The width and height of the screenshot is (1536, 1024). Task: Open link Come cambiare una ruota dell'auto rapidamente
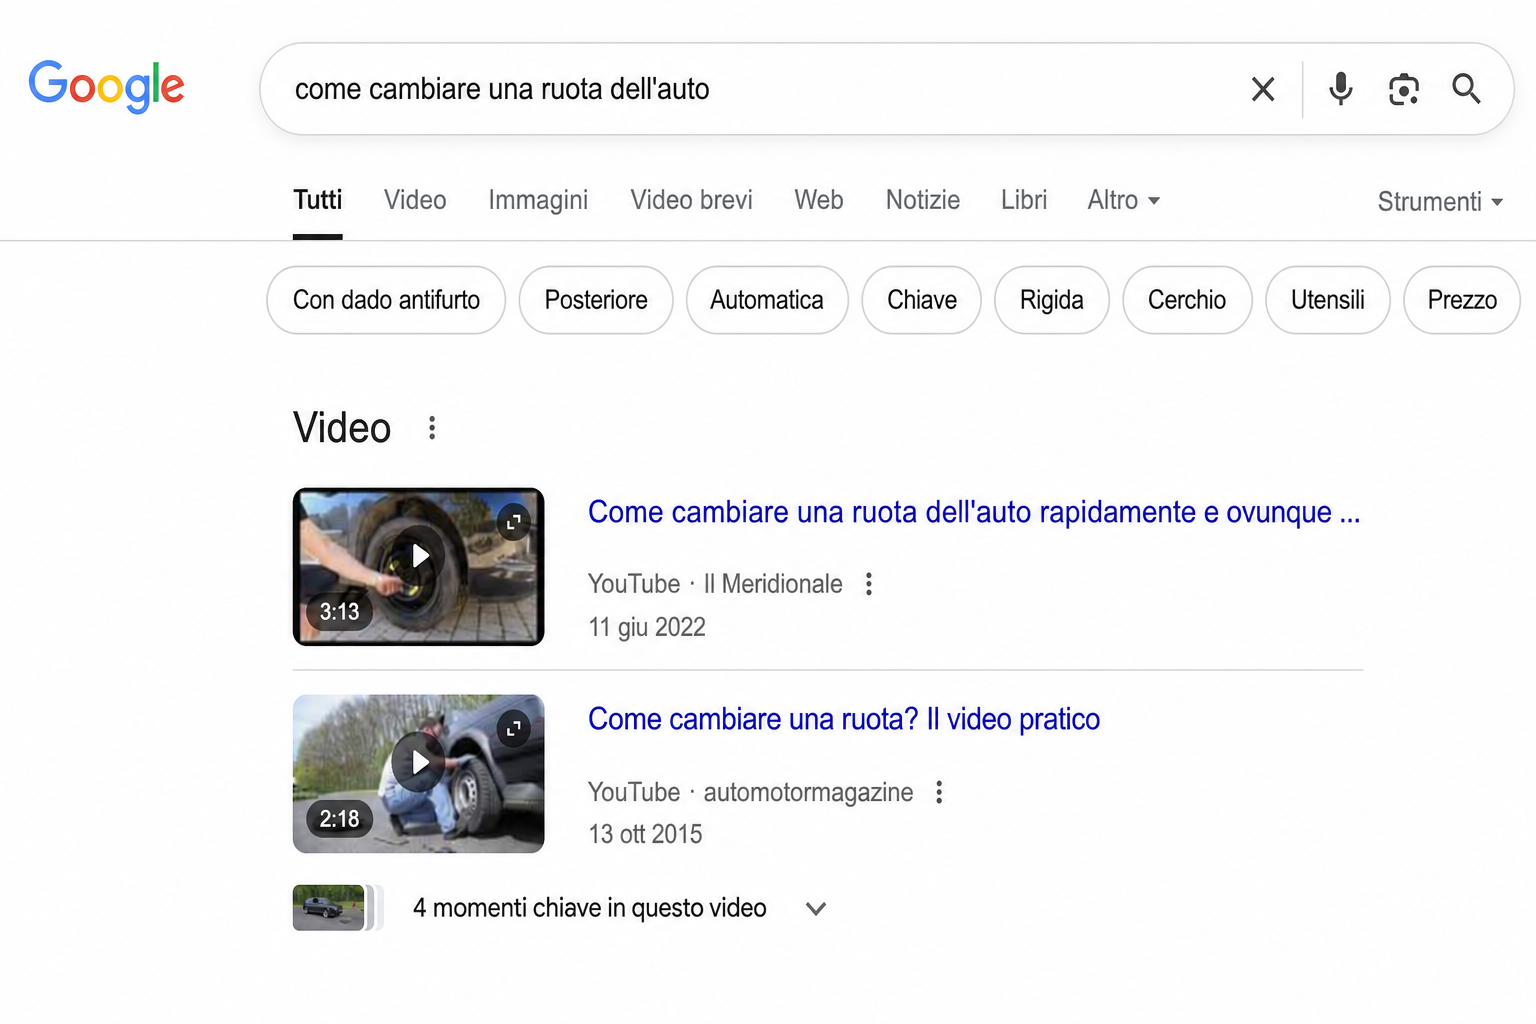974,512
